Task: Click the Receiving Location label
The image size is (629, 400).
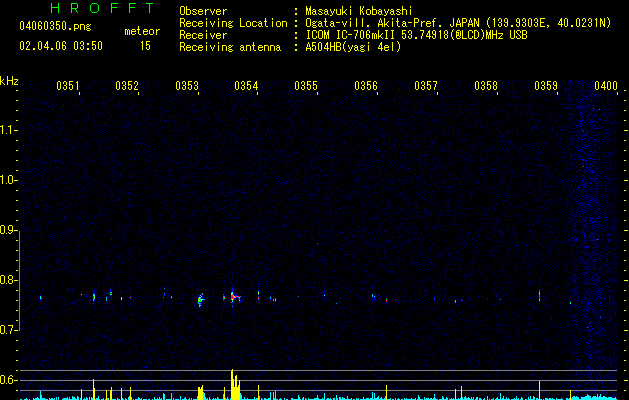Action: [233, 23]
